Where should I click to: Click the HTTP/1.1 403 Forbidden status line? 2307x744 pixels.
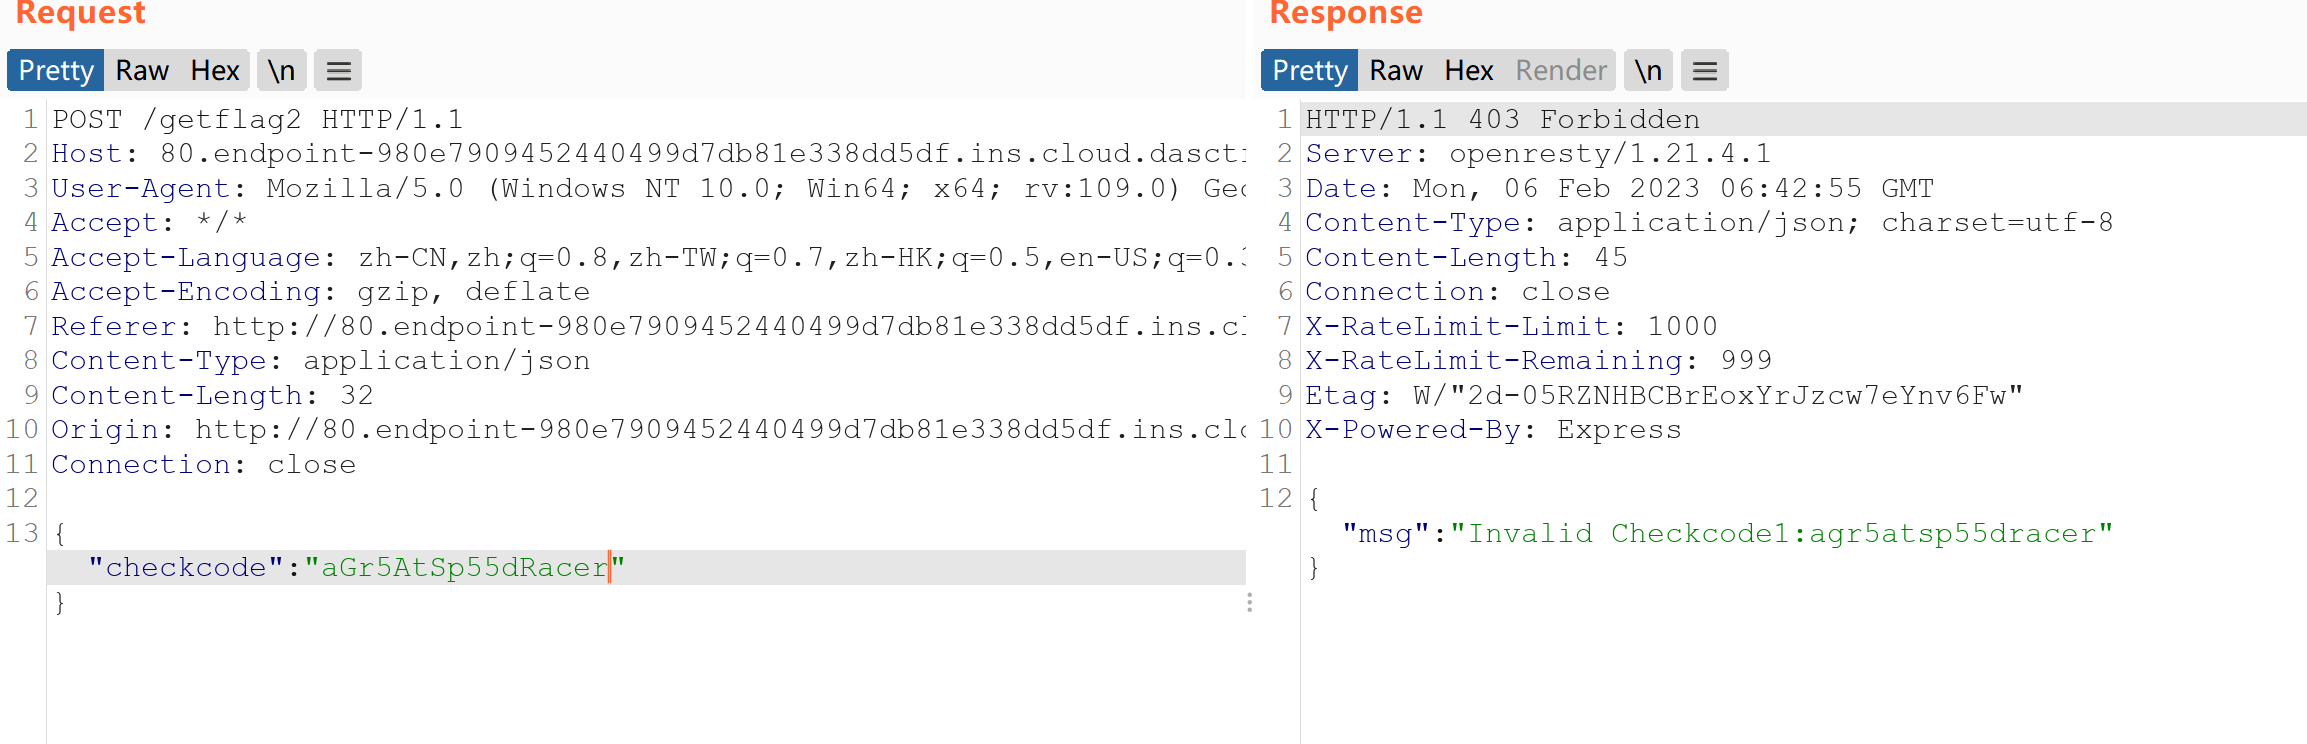(x=1503, y=120)
